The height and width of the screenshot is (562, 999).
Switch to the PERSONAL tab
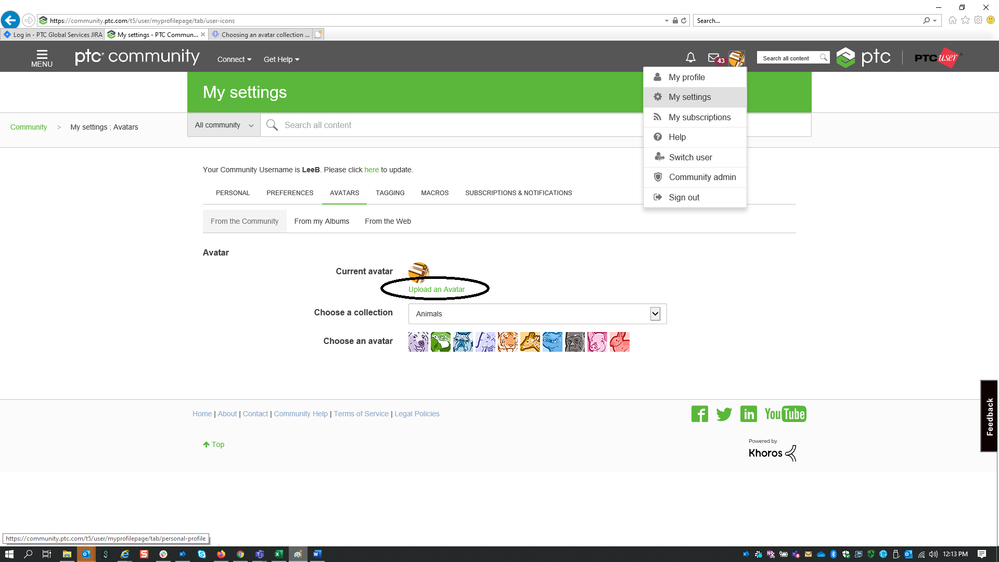click(233, 193)
